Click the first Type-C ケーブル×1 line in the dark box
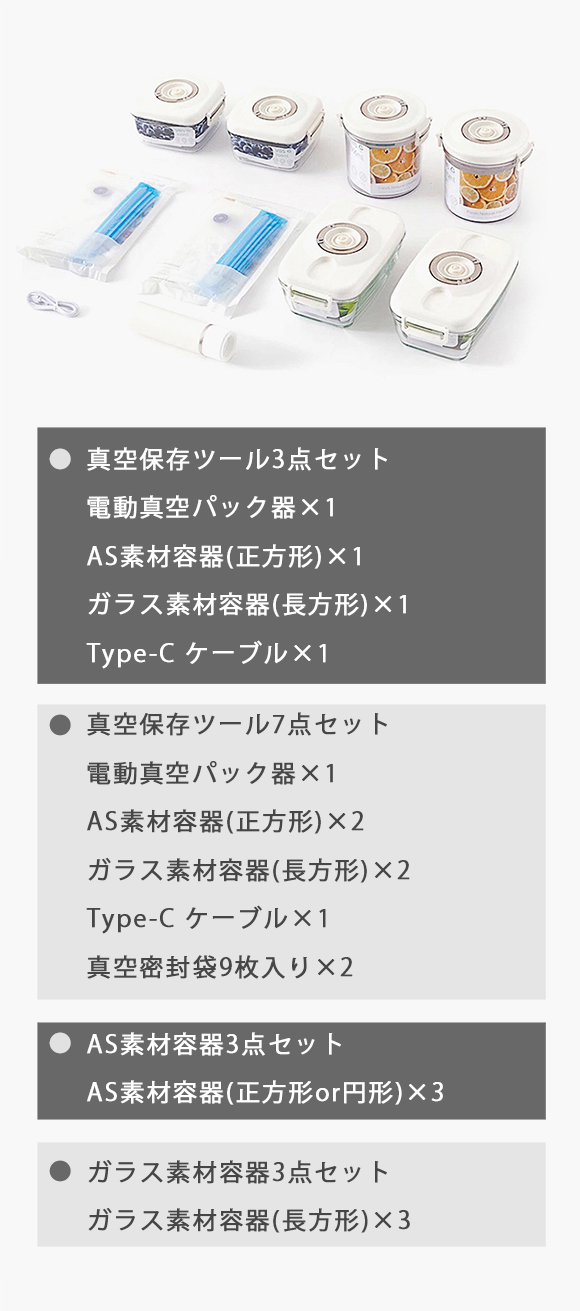This screenshot has width=580, height=1311. (x=208, y=653)
